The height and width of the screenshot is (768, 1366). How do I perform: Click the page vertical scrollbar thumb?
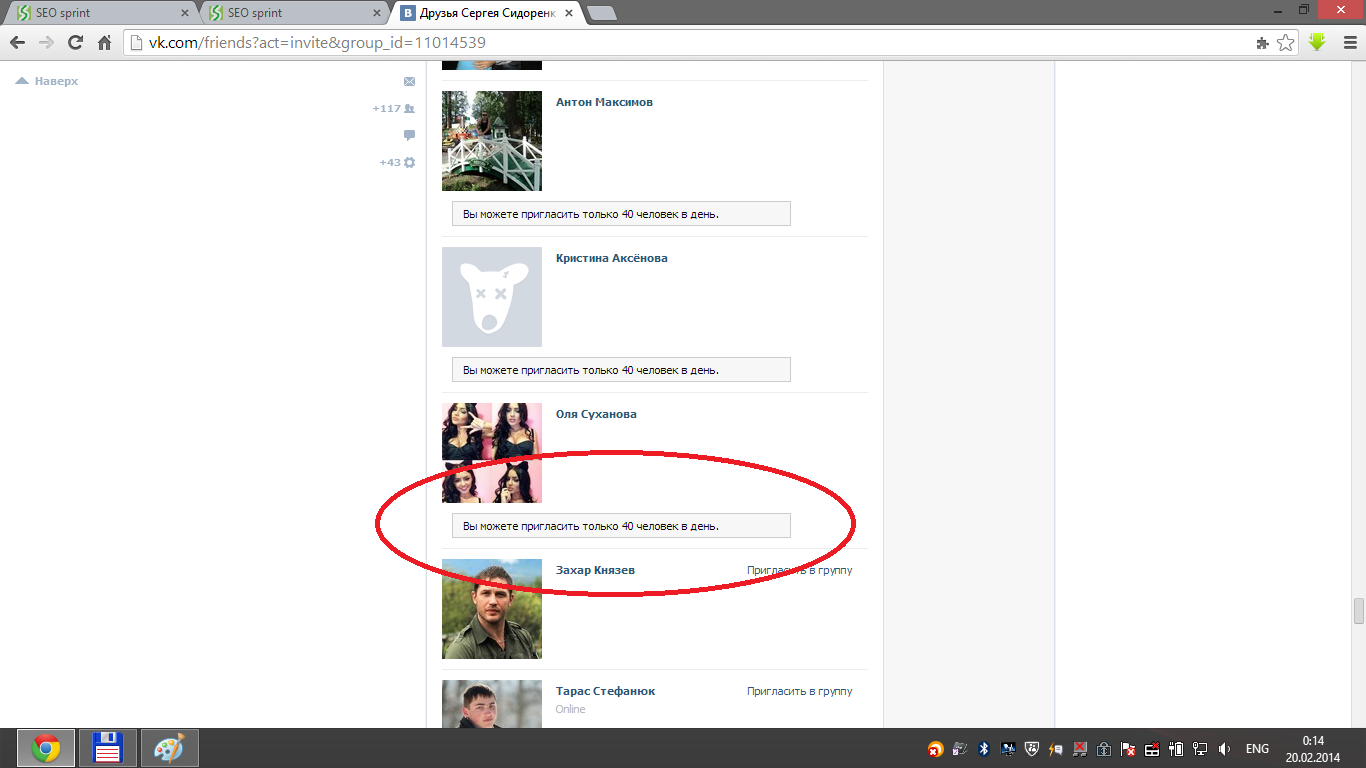(x=1358, y=611)
